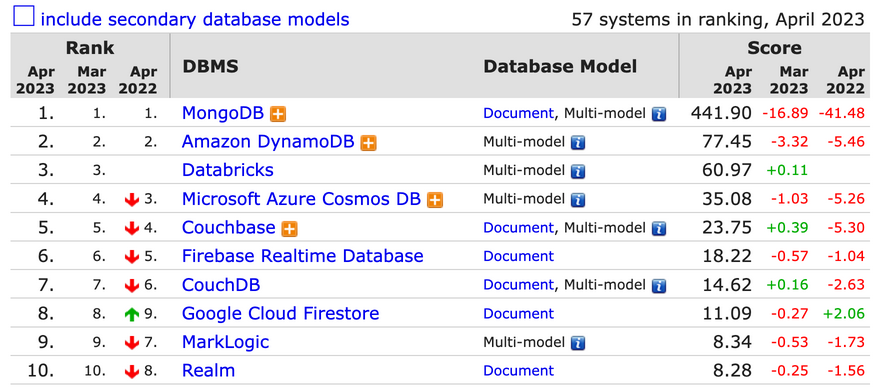Click the info icon in Azure Cosmos DB row

point(578,200)
